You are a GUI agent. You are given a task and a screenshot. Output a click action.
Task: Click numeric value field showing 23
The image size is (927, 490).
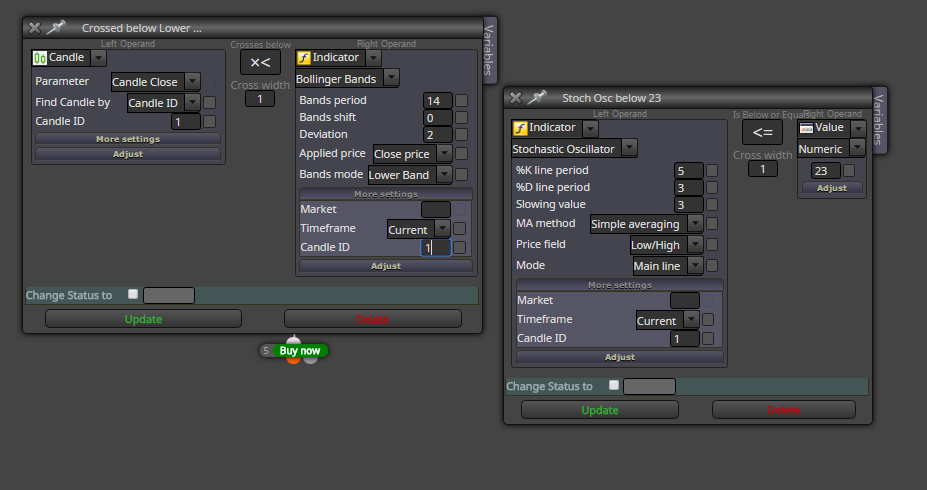click(x=825, y=171)
